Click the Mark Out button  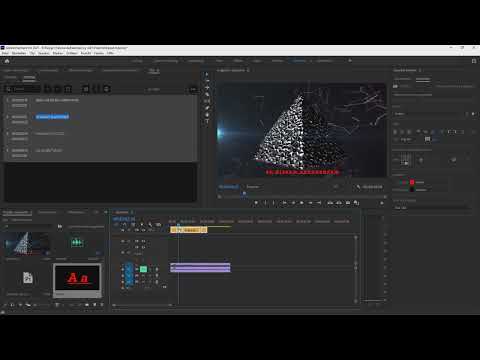274,203
